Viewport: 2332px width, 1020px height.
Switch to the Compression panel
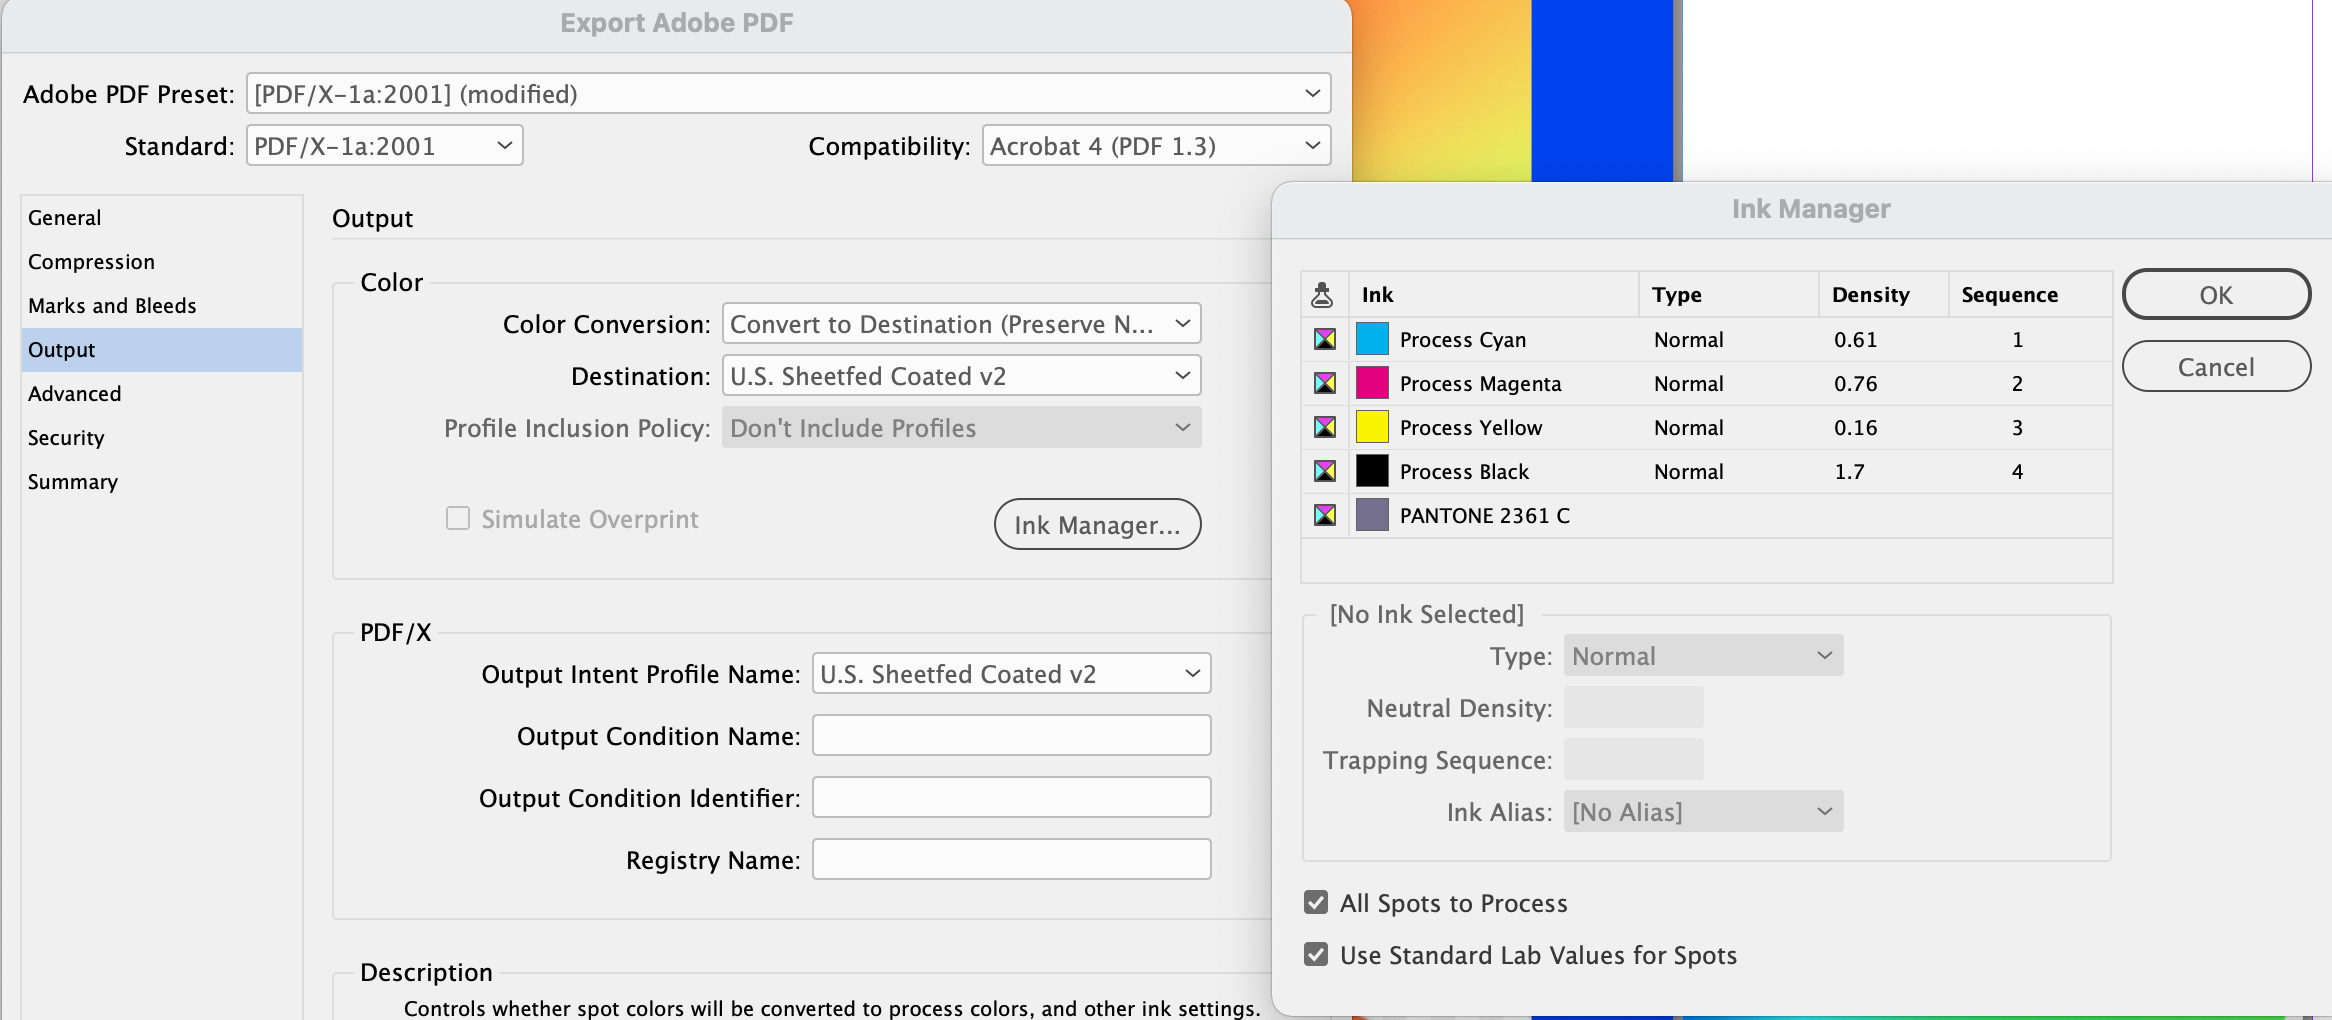click(91, 261)
